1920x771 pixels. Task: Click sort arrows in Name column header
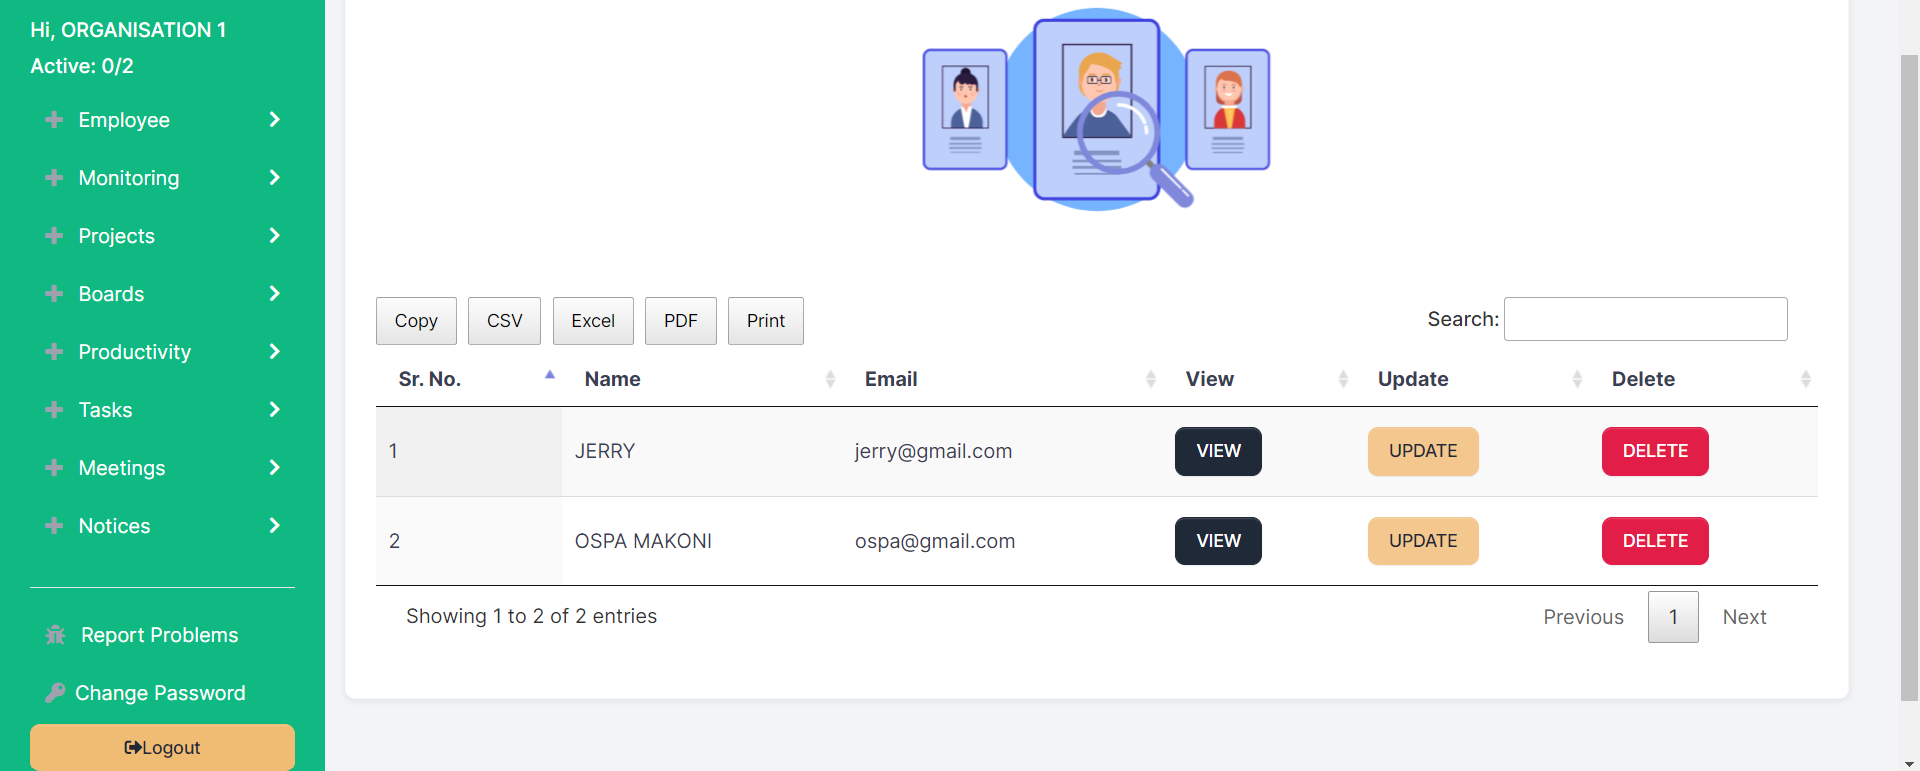[830, 379]
